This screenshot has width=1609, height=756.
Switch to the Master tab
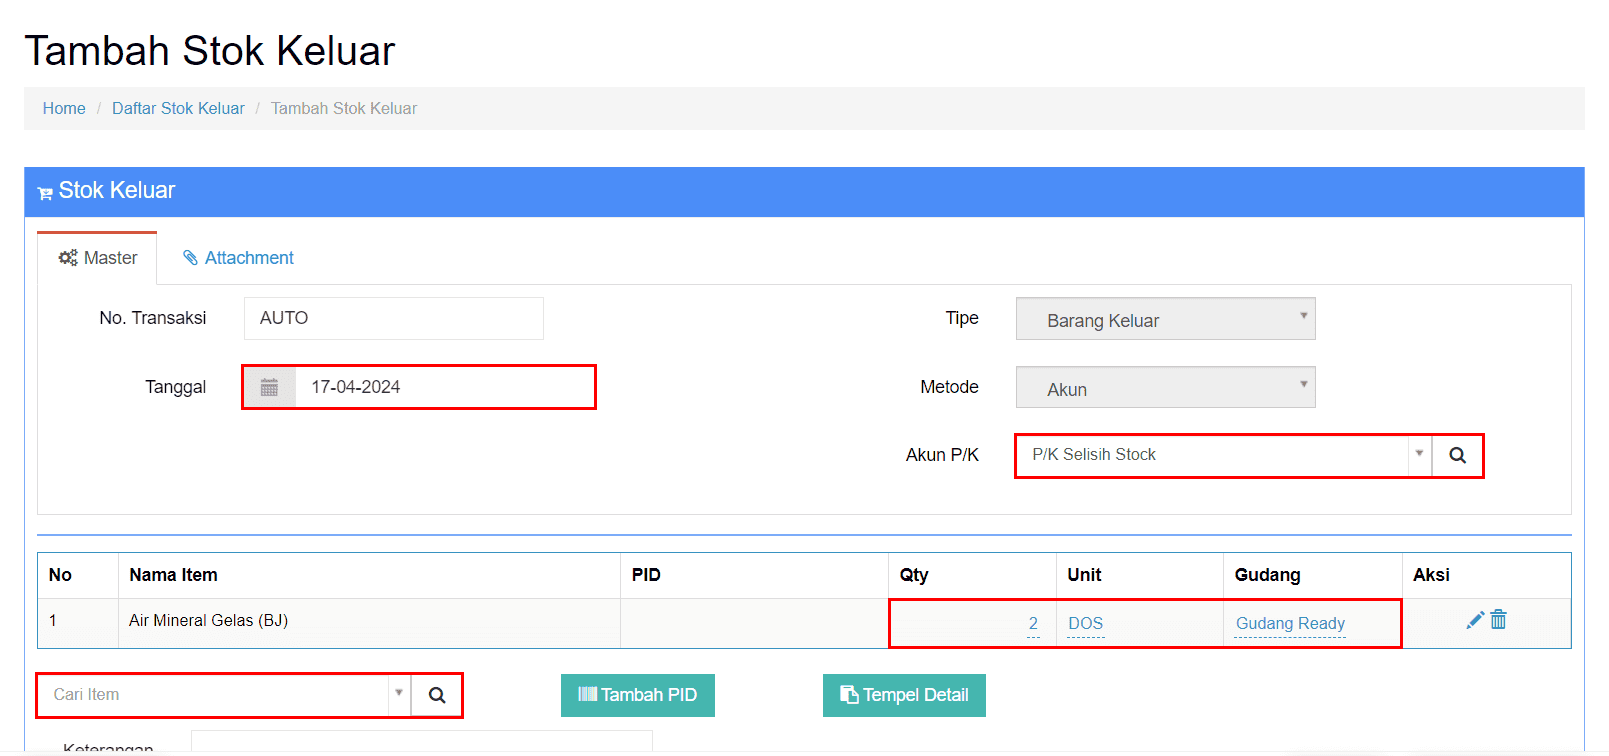[x=98, y=258]
